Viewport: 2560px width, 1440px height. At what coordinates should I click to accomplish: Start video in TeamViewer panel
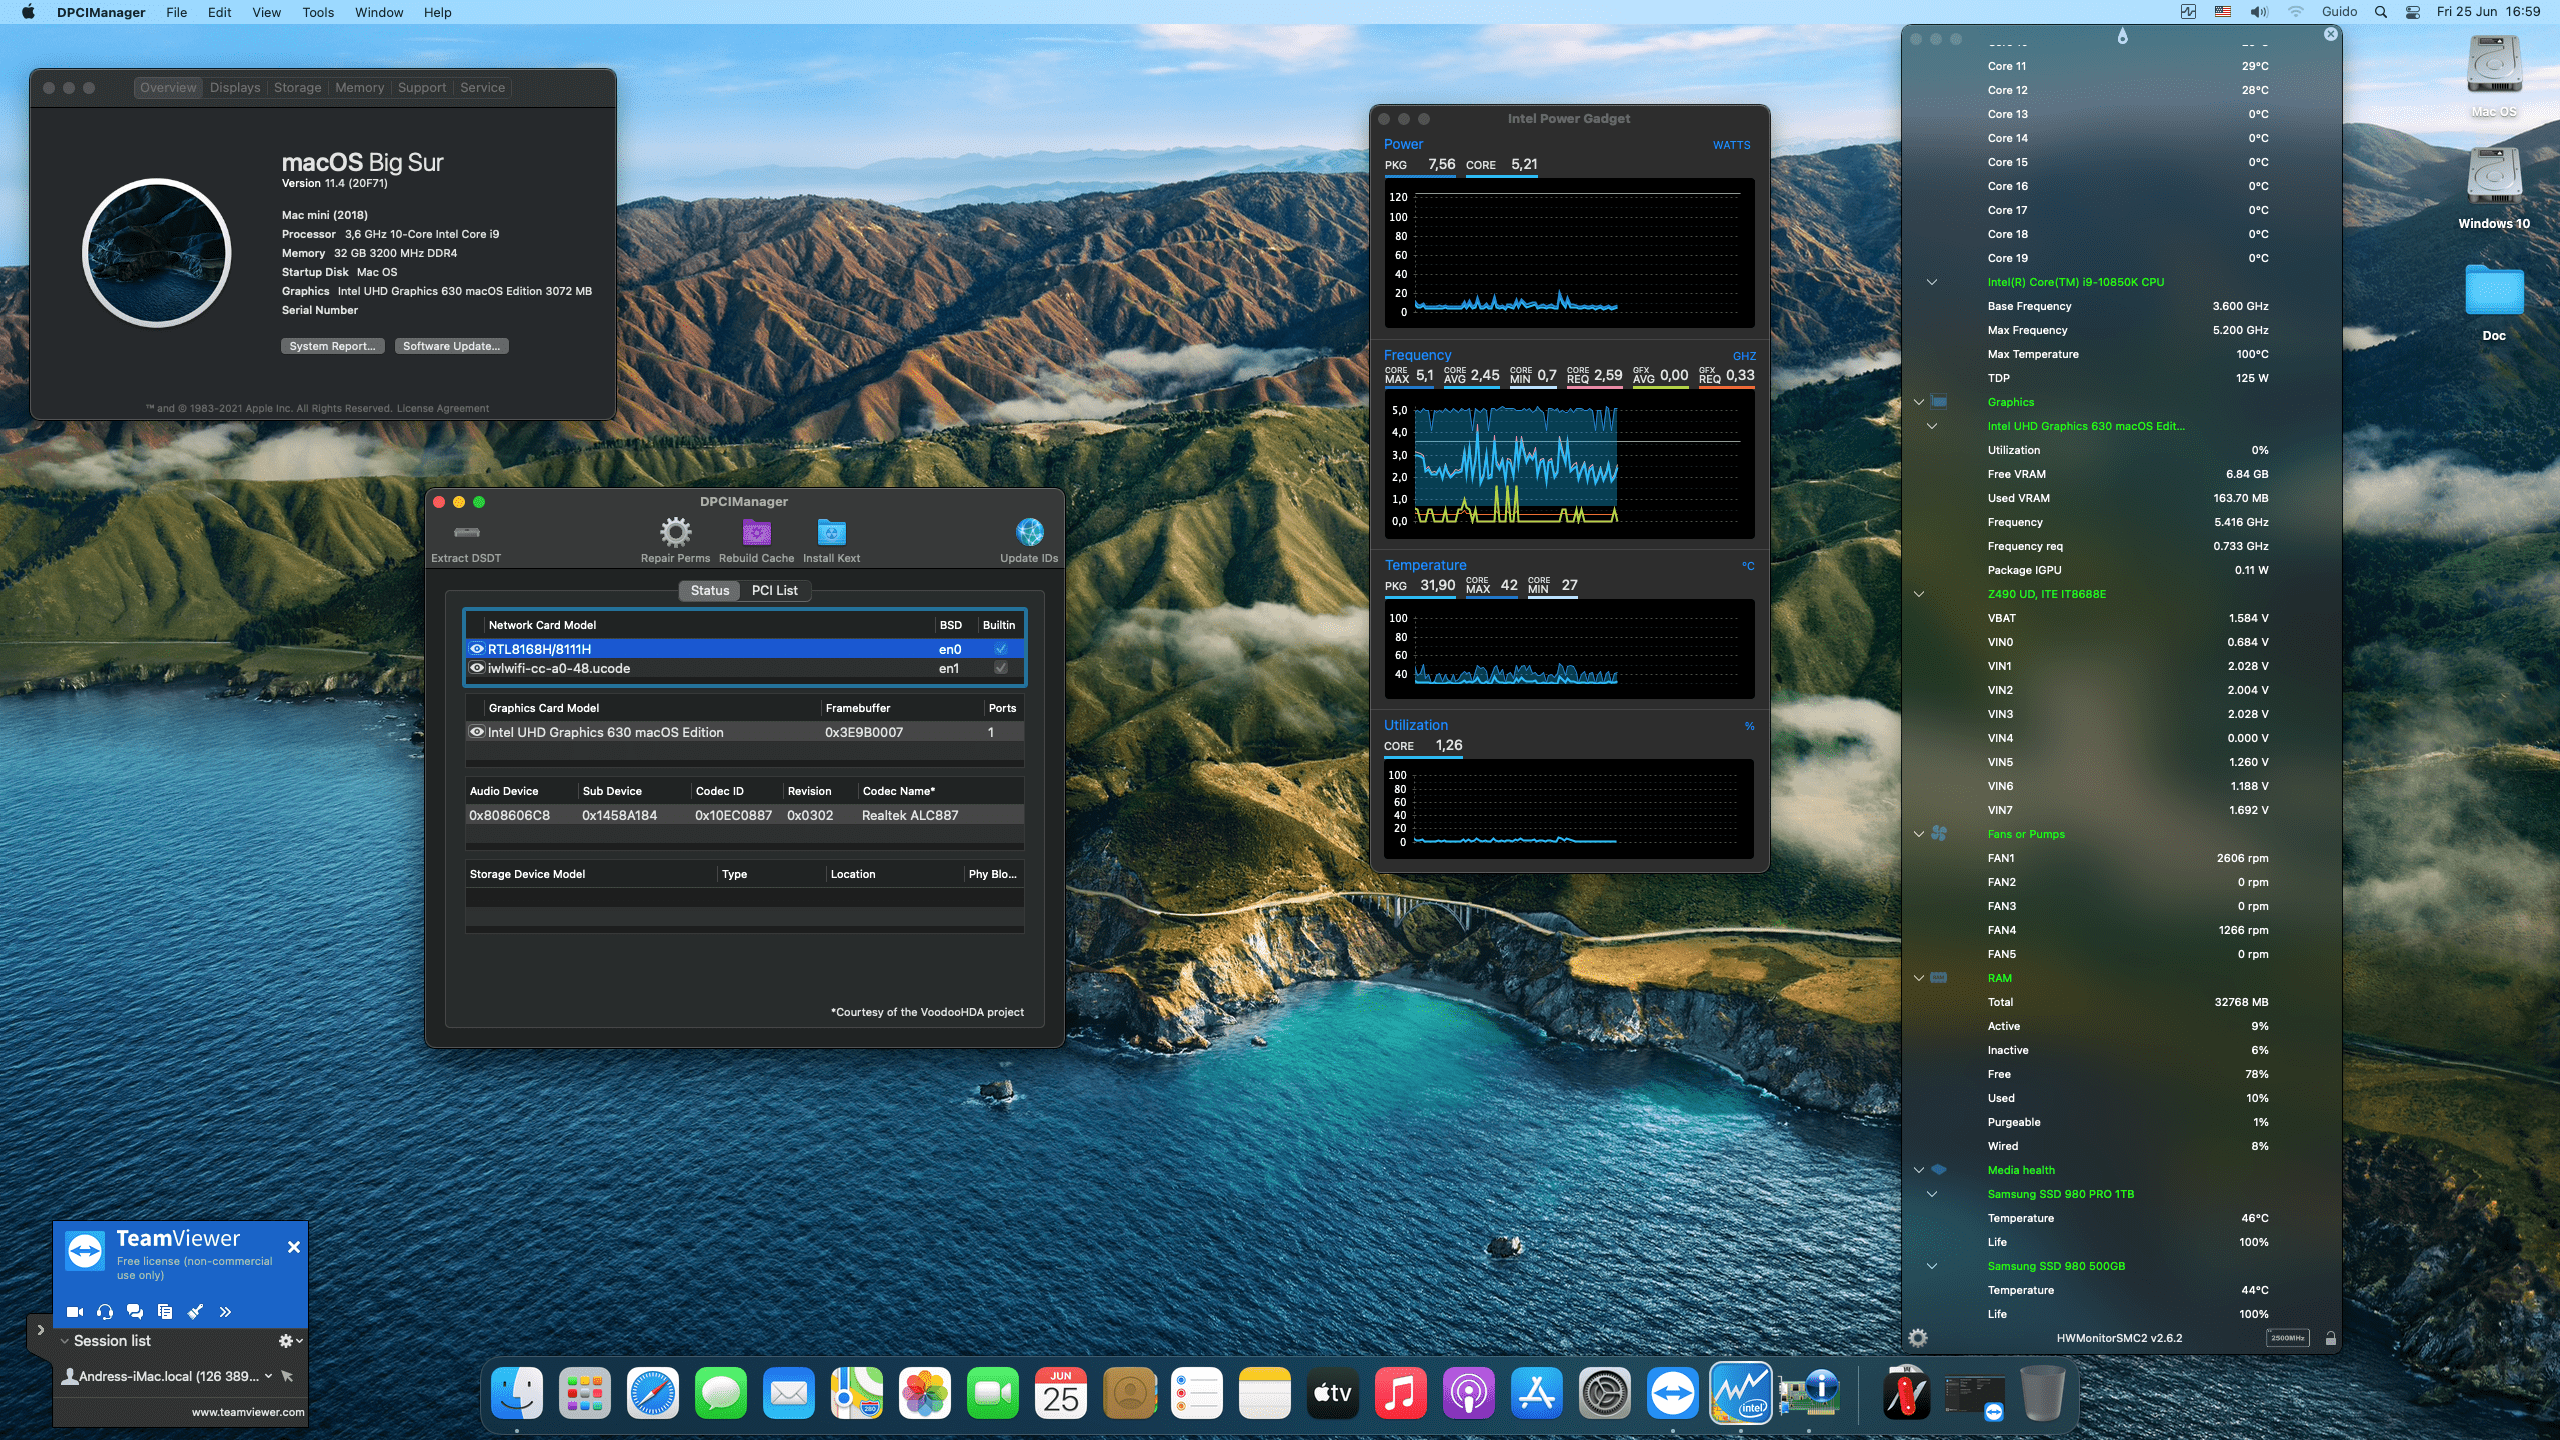[x=75, y=1311]
